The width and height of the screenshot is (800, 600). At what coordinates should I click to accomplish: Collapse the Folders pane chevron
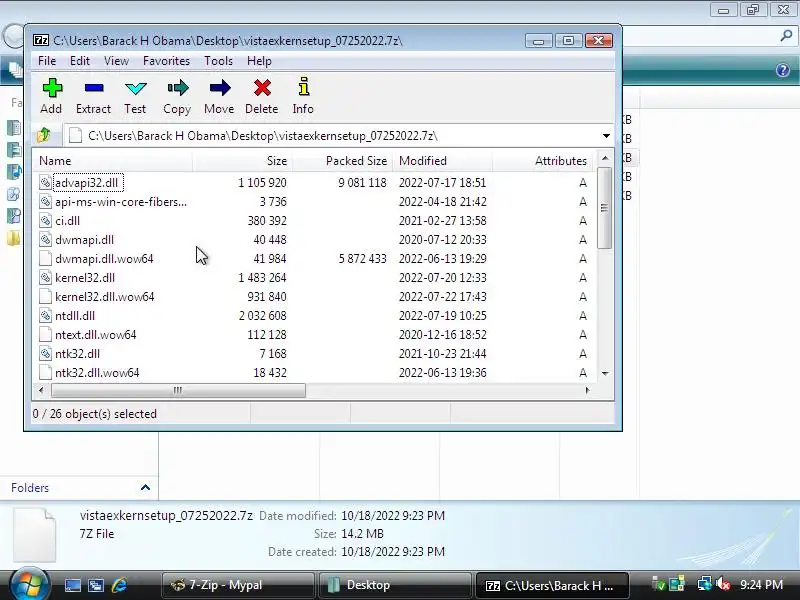tap(145, 487)
